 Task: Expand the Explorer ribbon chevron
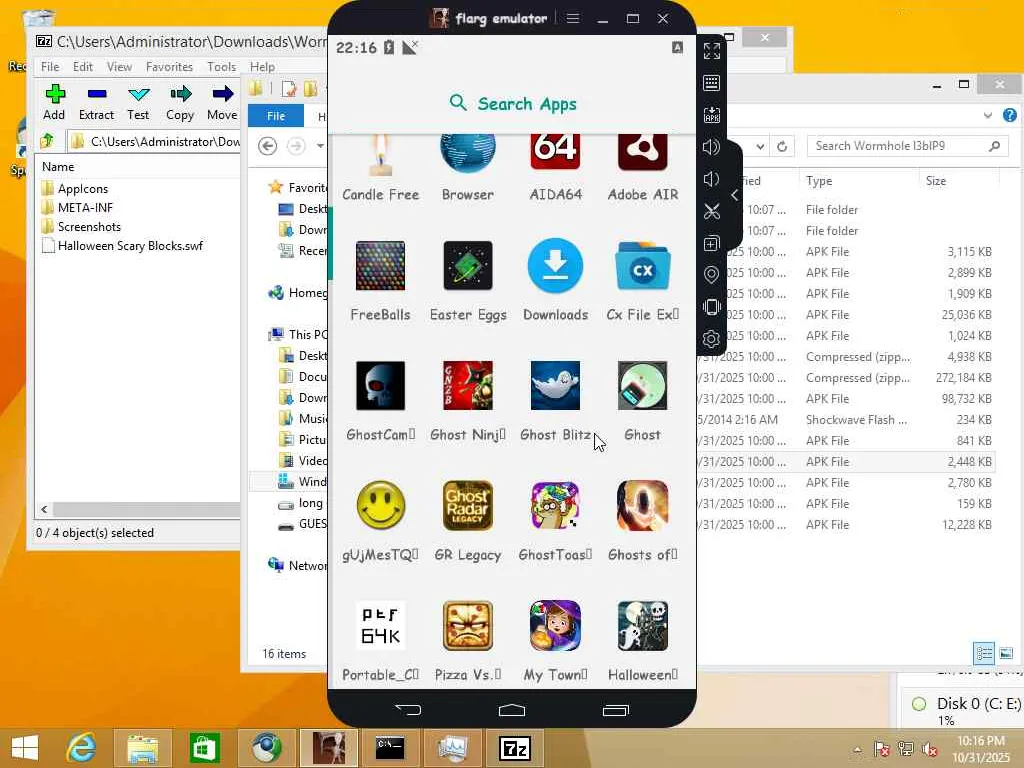pos(987,116)
